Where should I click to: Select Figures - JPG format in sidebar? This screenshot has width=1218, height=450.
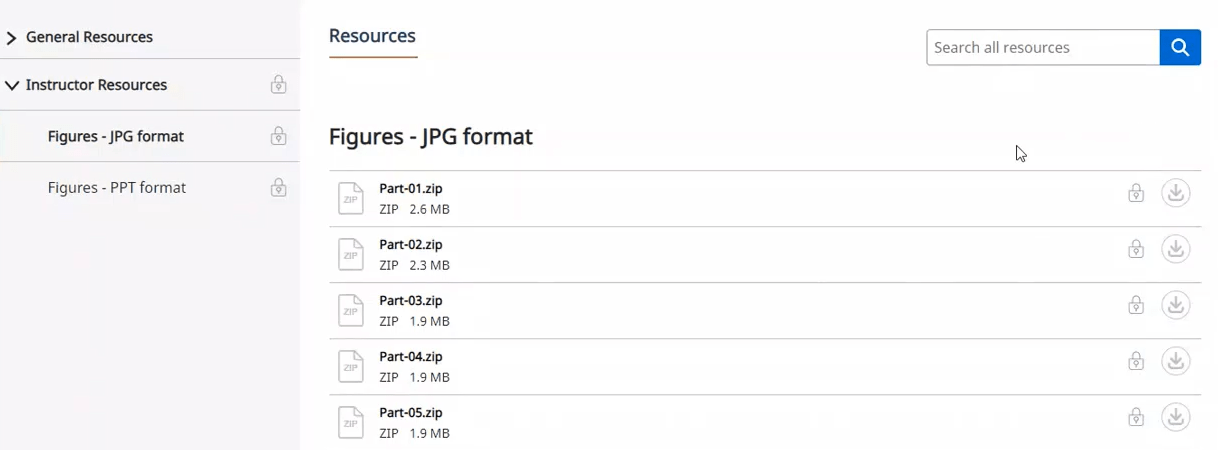(x=116, y=136)
